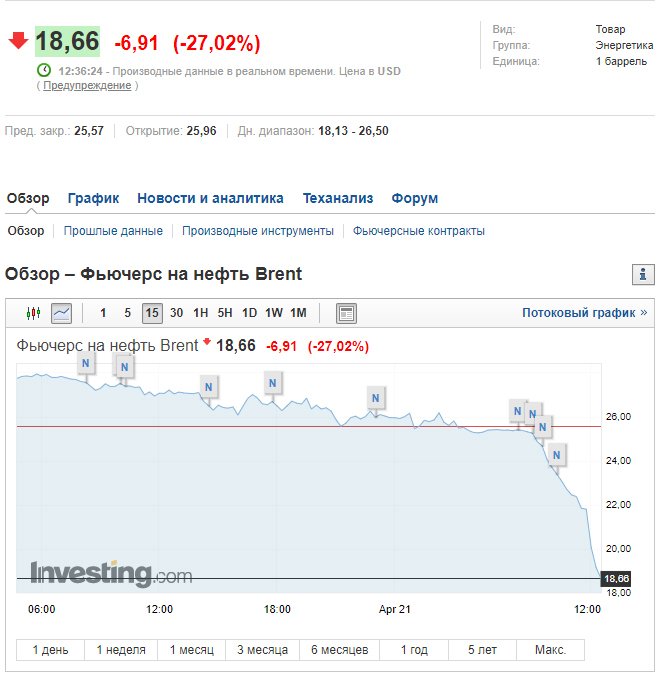This screenshot has width=665, height=675.
Task: Open Потоковый график link
Action: [x=585, y=313]
